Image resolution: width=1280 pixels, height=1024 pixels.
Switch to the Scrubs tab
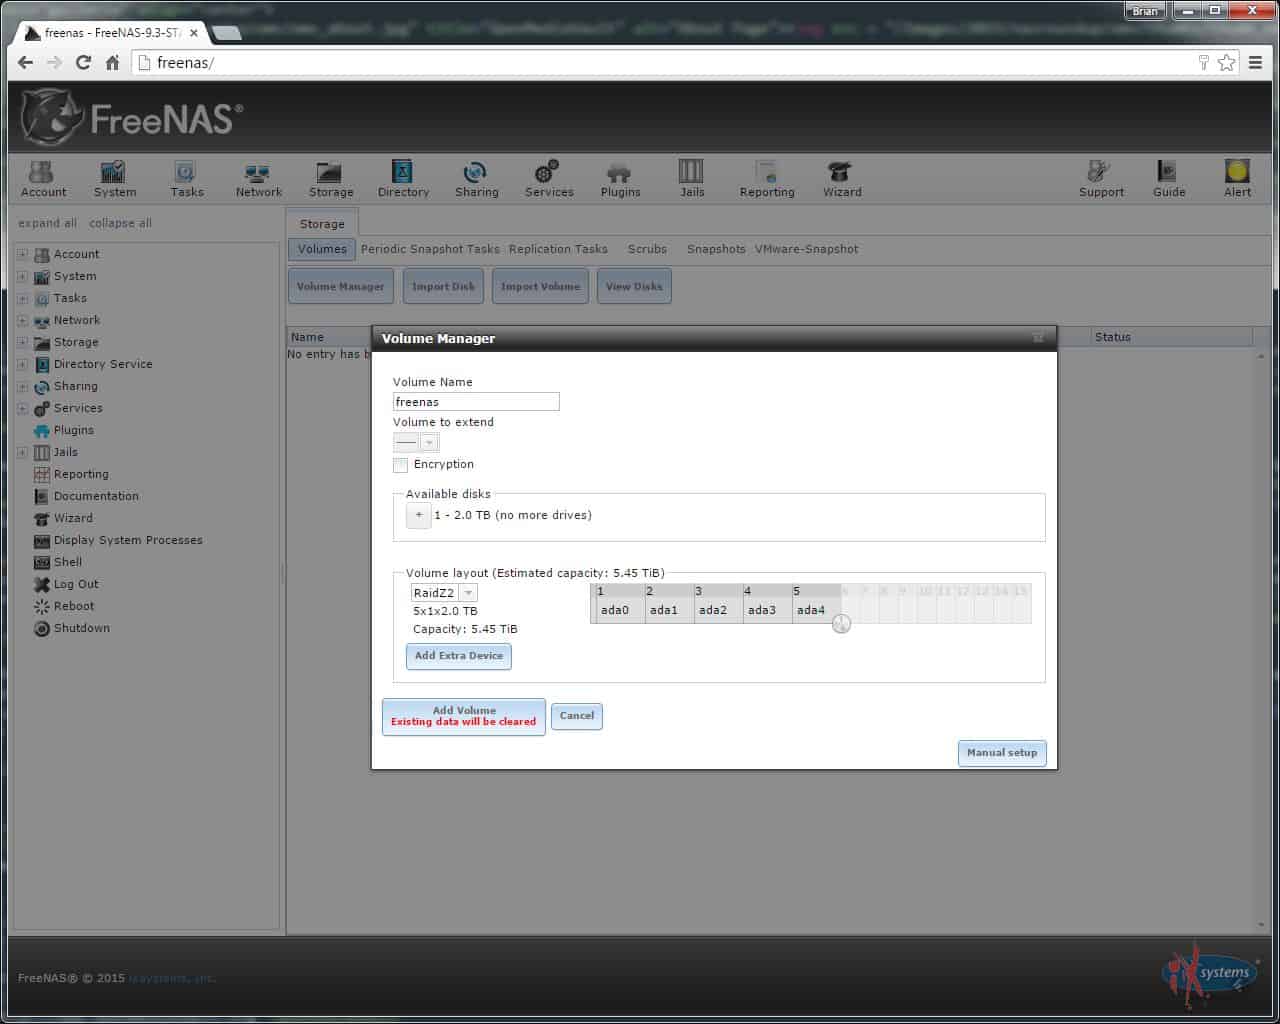click(x=647, y=249)
